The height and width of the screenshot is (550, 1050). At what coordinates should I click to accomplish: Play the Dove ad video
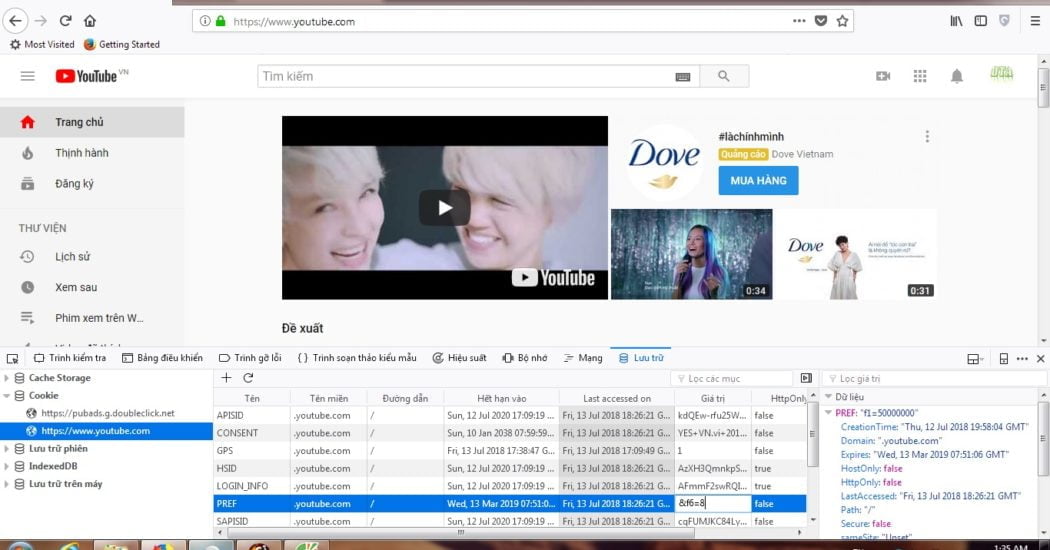pos(445,208)
